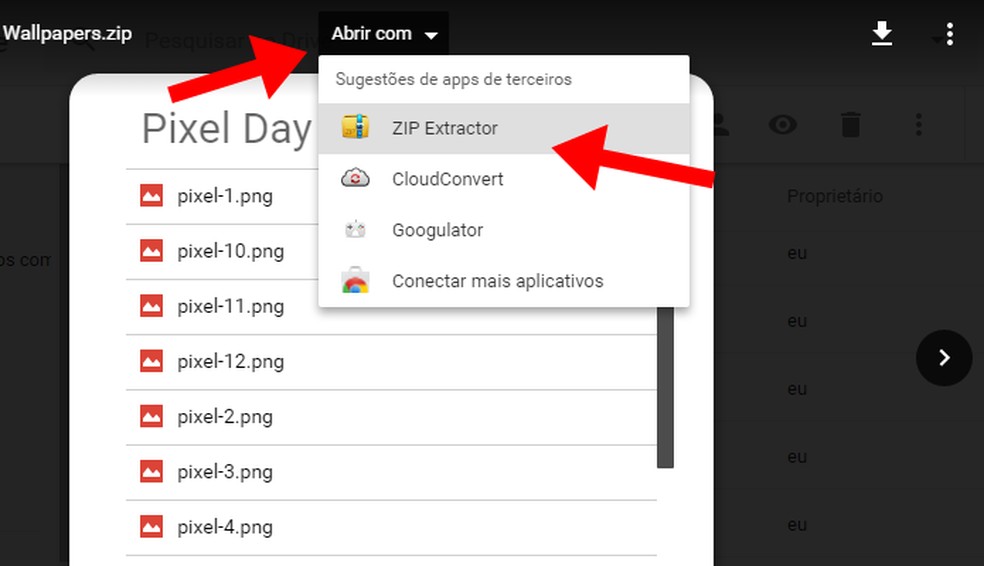Click the Googulator gamepad icon
Viewport: 984px width, 566px height.
(355, 230)
